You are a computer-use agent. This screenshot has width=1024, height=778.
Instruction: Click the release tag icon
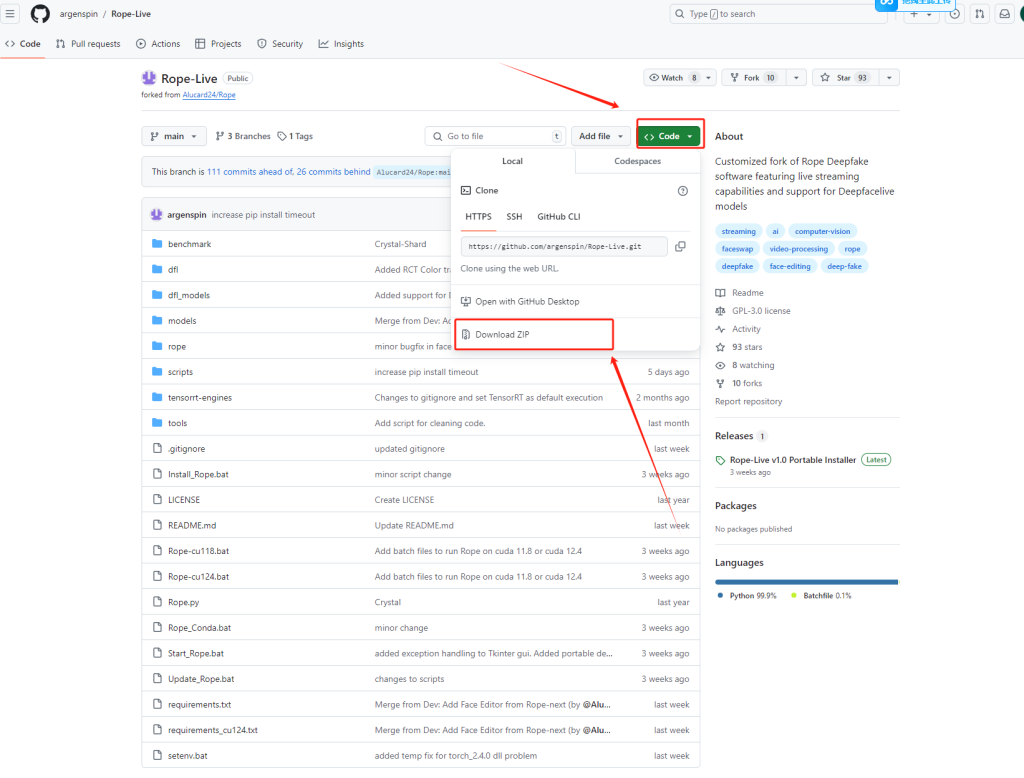[x=720, y=460]
